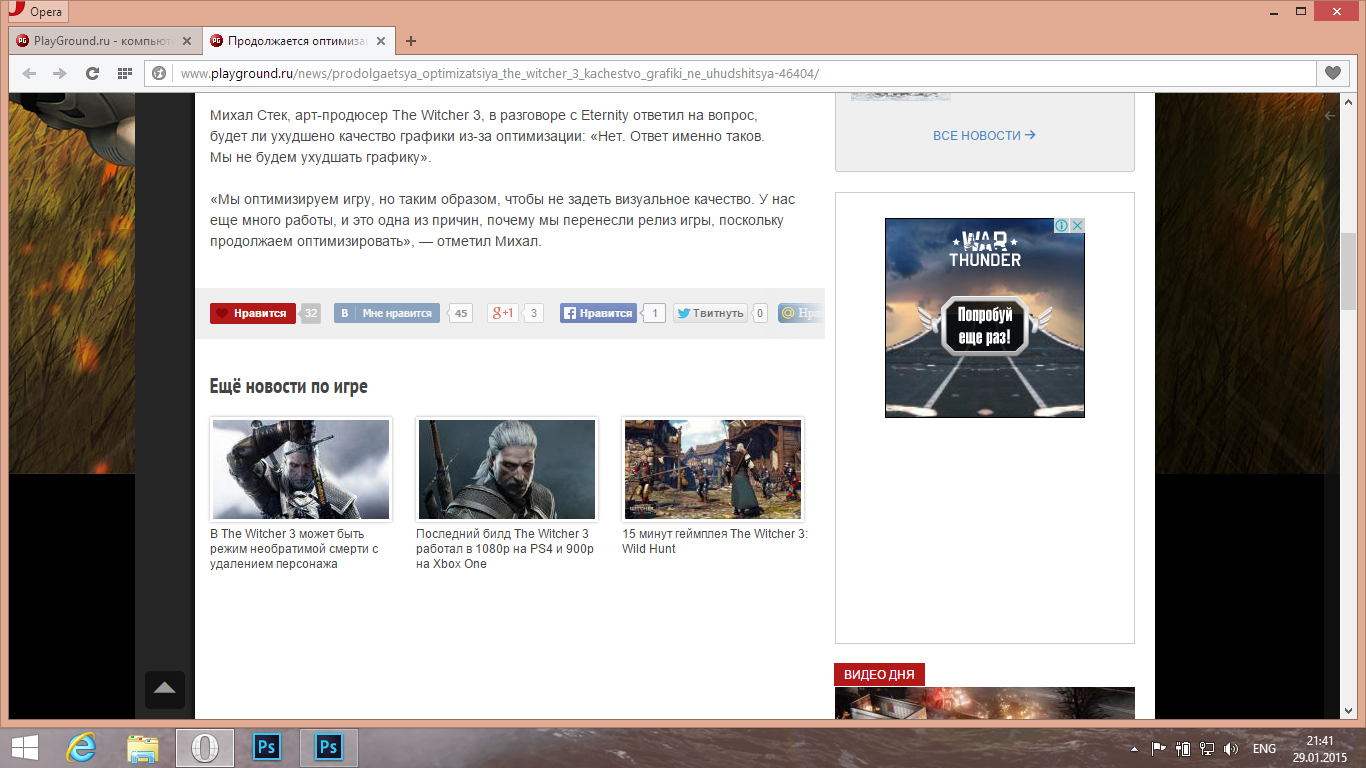
Task: Open Speed Dial grid icon
Action: [x=125, y=73]
